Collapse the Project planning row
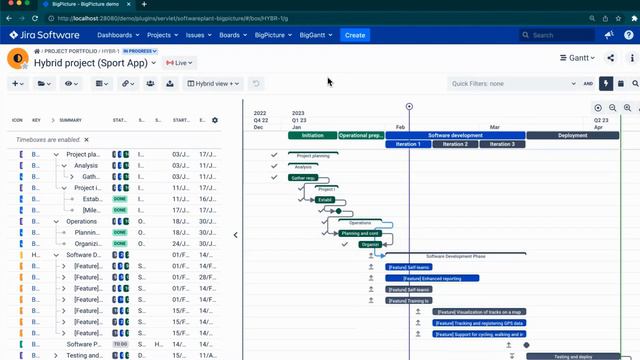The height and width of the screenshot is (360, 640). coord(56,155)
